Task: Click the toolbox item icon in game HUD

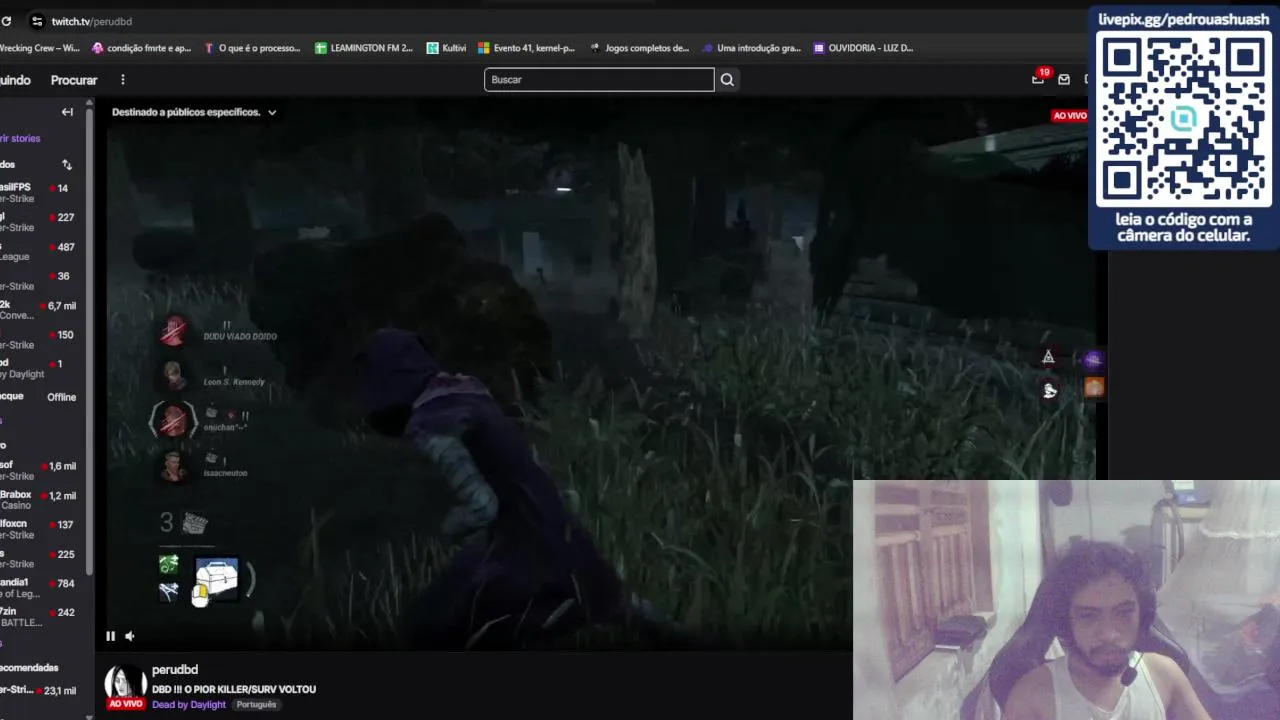Action: (x=217, y=579)
